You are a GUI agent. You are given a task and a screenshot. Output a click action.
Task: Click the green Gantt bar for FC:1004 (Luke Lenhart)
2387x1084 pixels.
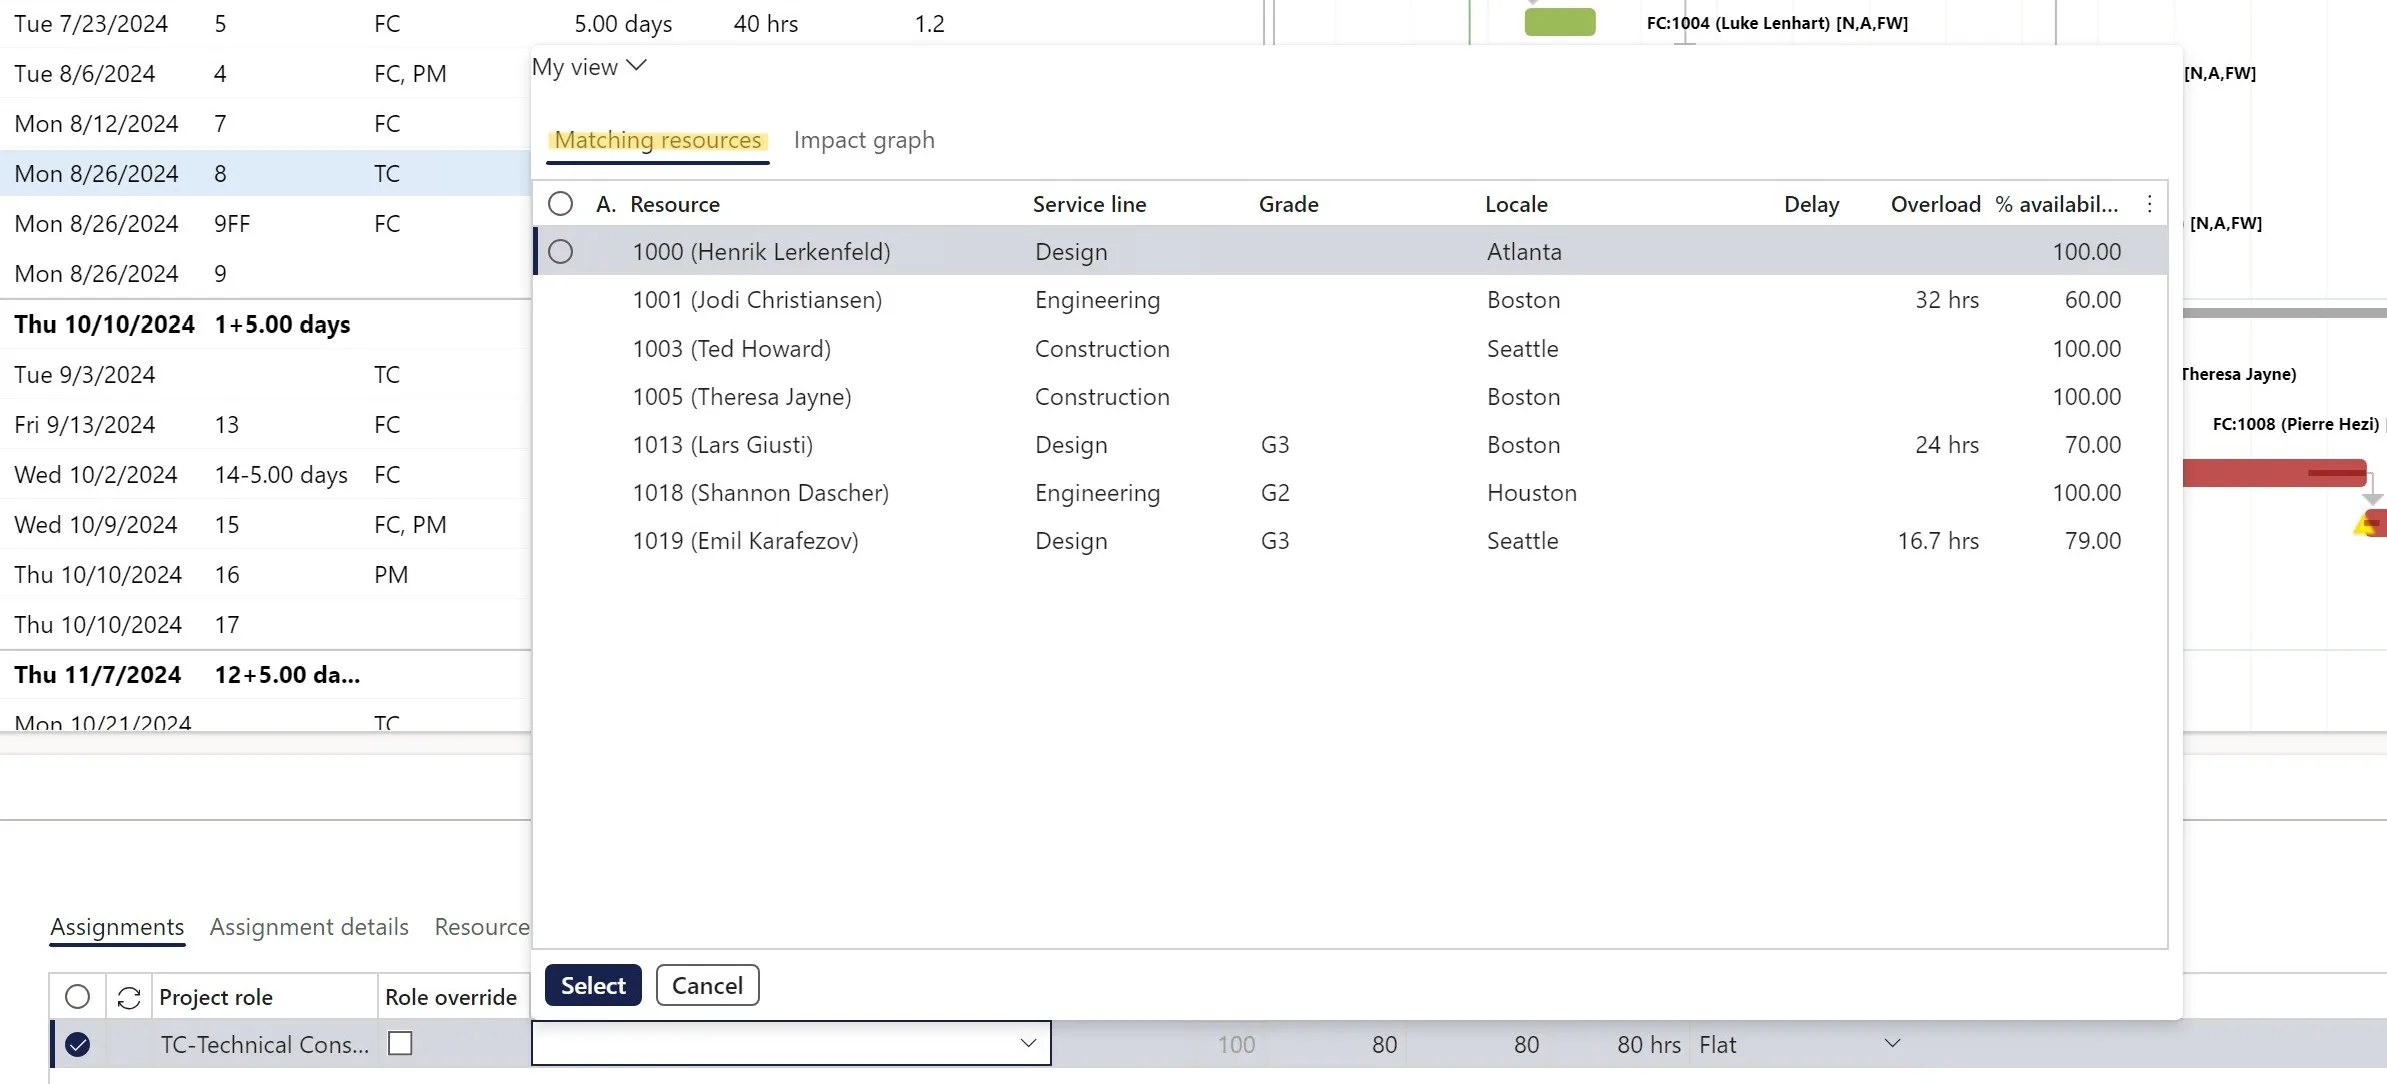tap(1559, 21)
